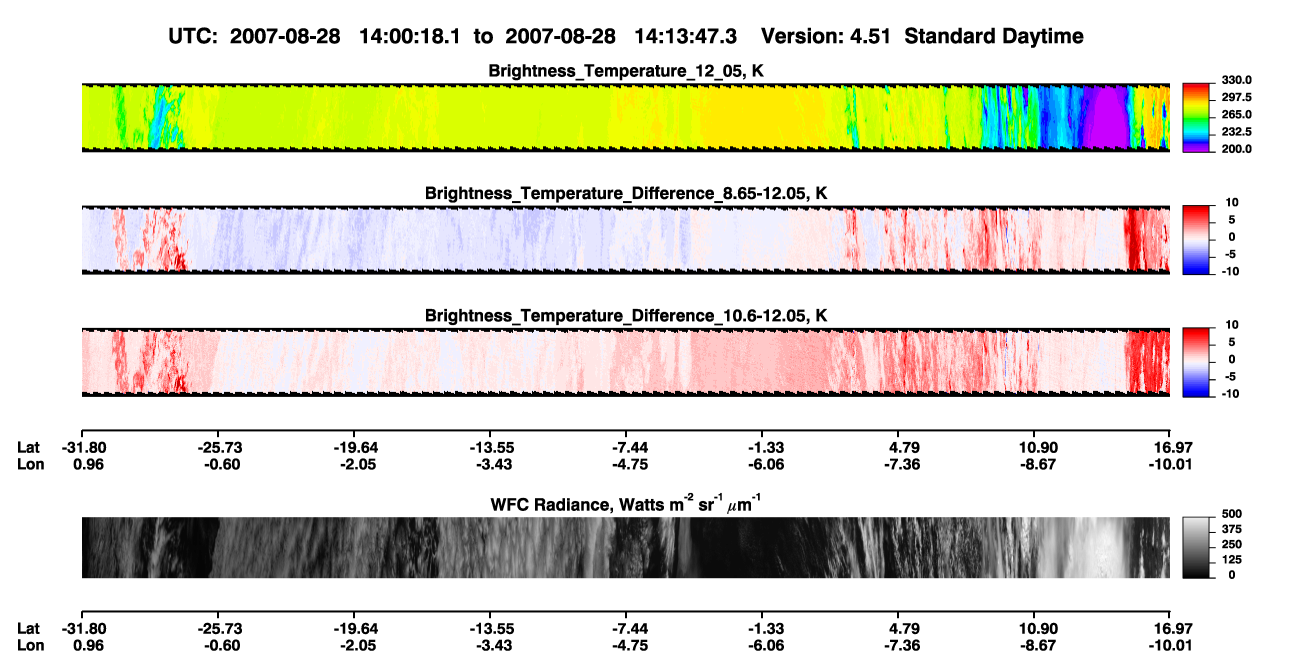Click the red-blue color bar beside the 10.6-12.05 panel
The image size is (1300, 667).
[x=1196, y=362]
